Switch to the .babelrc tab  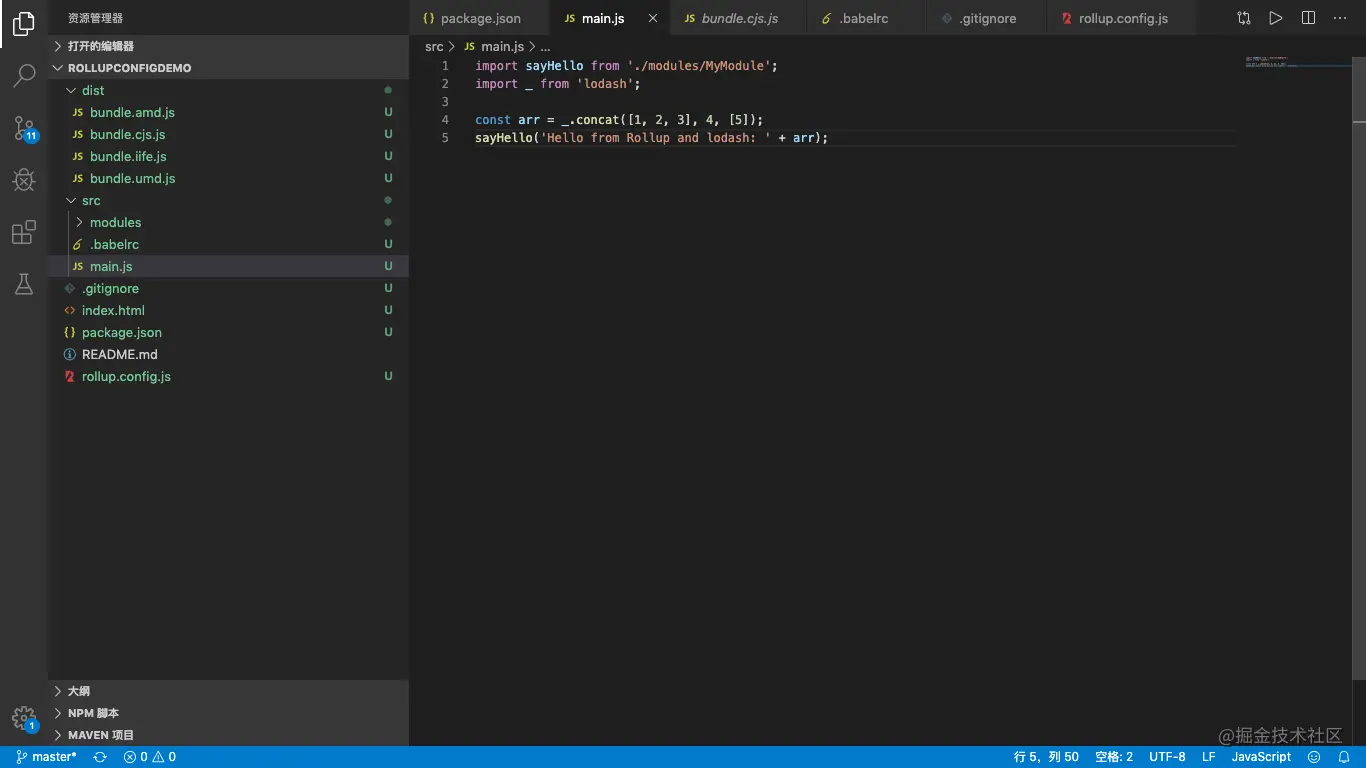point(865,18)
